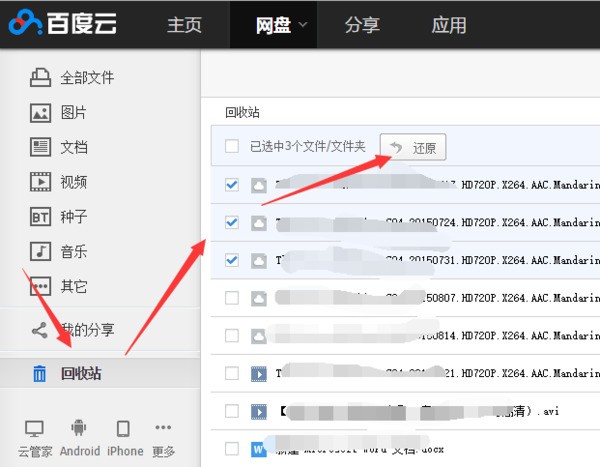Click the 图片 picture icon

click(x=40, y=113)
